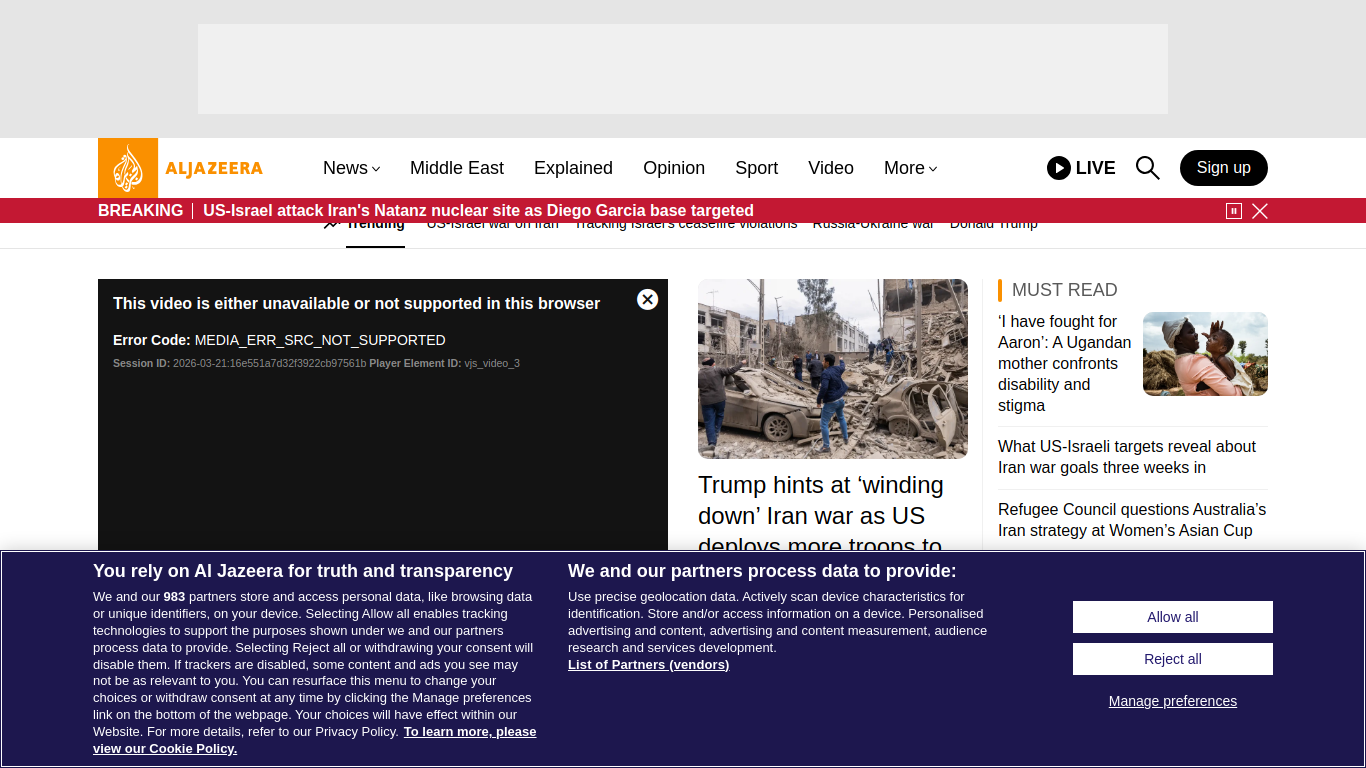Read What US-Israeli targets reveal article

point(1127,457)
